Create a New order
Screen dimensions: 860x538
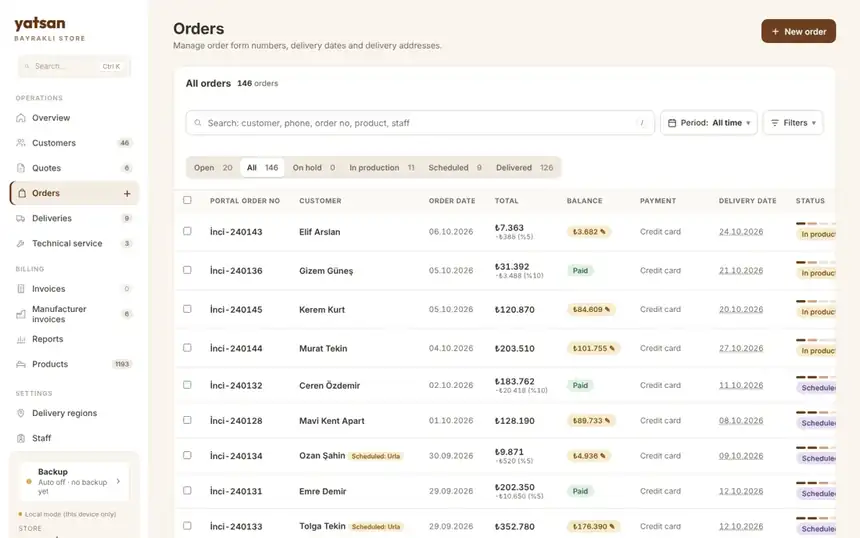pos(798,32)
